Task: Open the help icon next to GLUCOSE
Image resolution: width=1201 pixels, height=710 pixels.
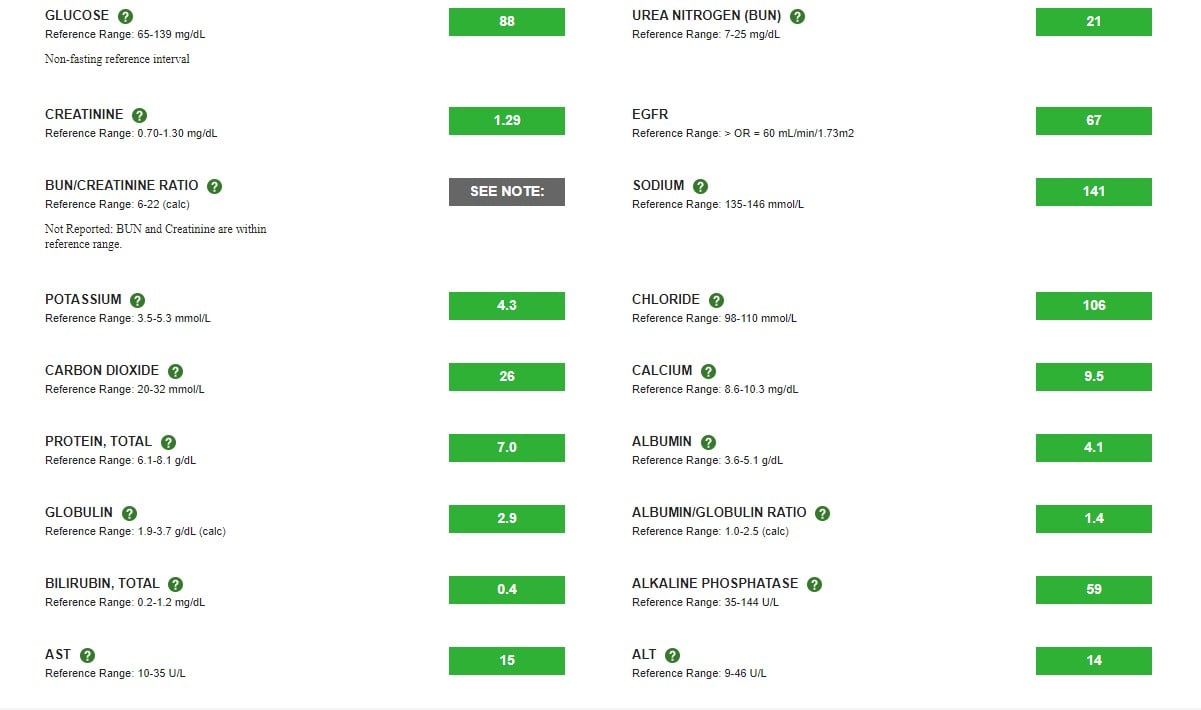Action: (x=125, y=16)
